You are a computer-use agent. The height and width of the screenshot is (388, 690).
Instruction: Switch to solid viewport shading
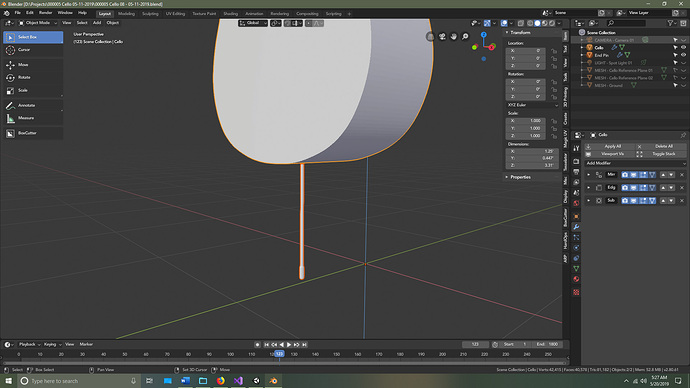[537, 23]
